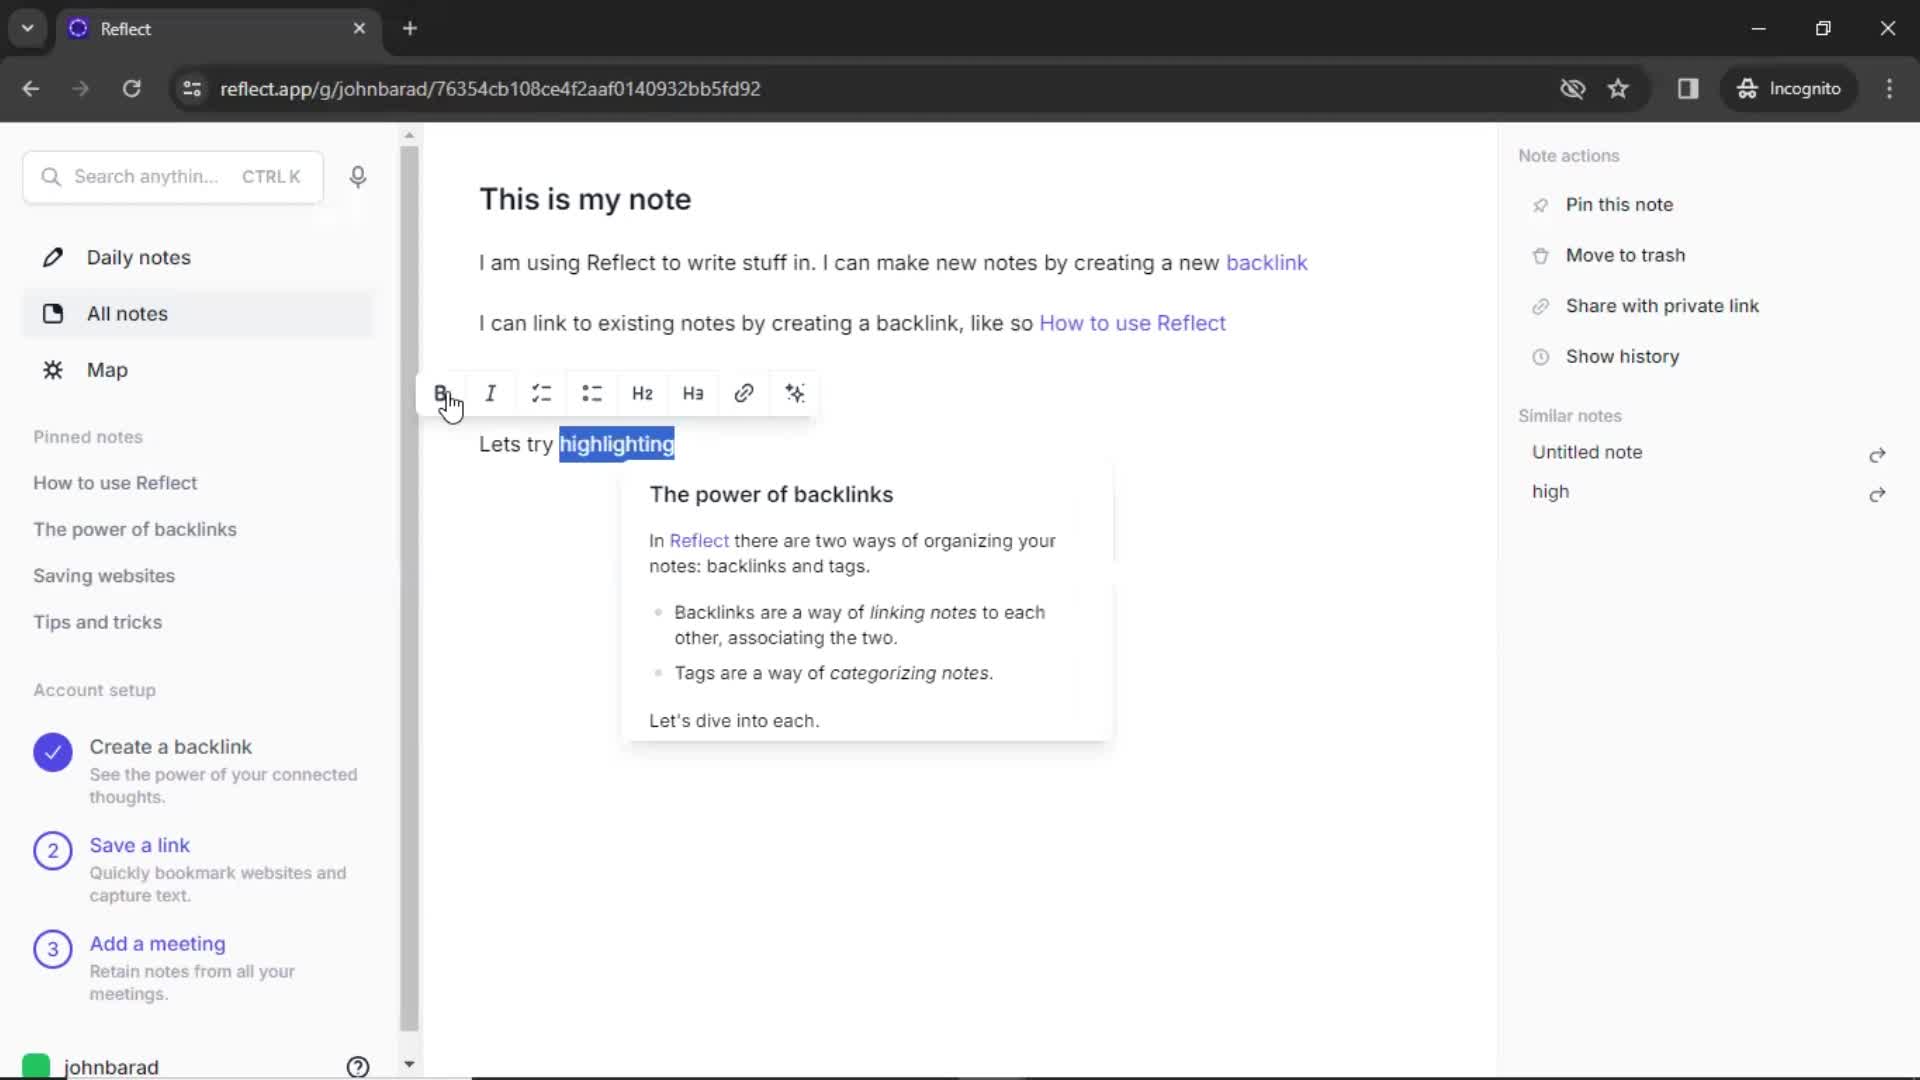Toggle bullet list formatting
This screenshot has width=1920, height=1080.
pyautogui.click(x=592, y=393)
